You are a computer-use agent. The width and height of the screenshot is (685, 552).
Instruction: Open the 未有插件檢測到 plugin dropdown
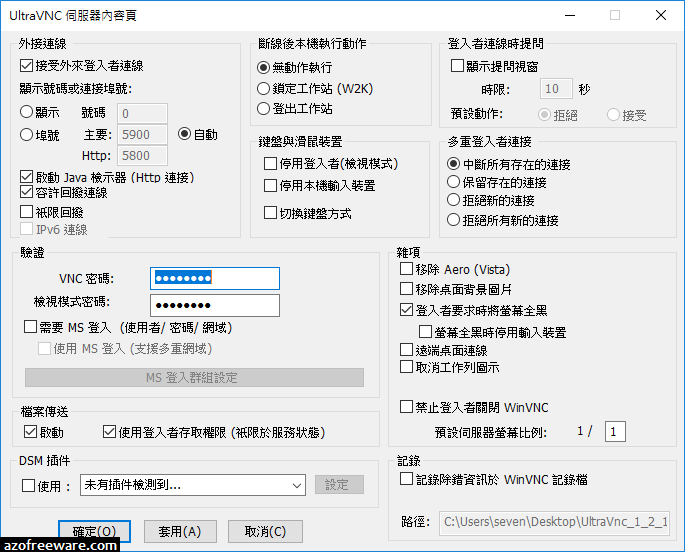193,485
